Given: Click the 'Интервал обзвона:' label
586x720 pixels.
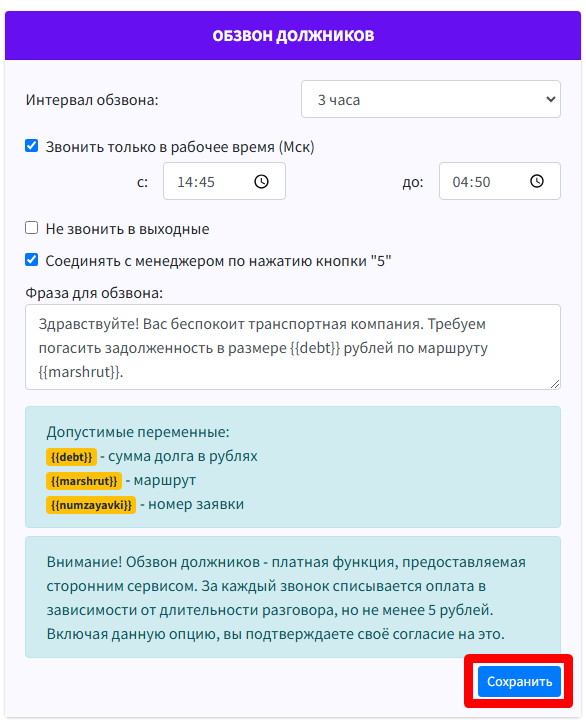Looking at the screenshot, I should 92,100.
